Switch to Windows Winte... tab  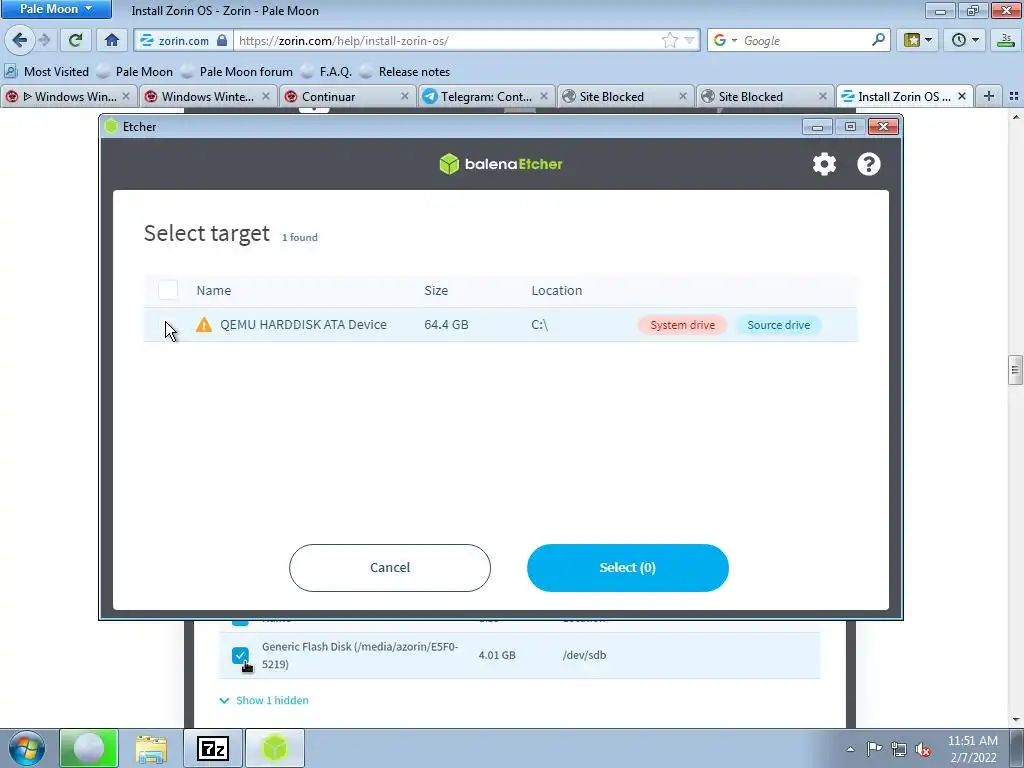[208, 96]
